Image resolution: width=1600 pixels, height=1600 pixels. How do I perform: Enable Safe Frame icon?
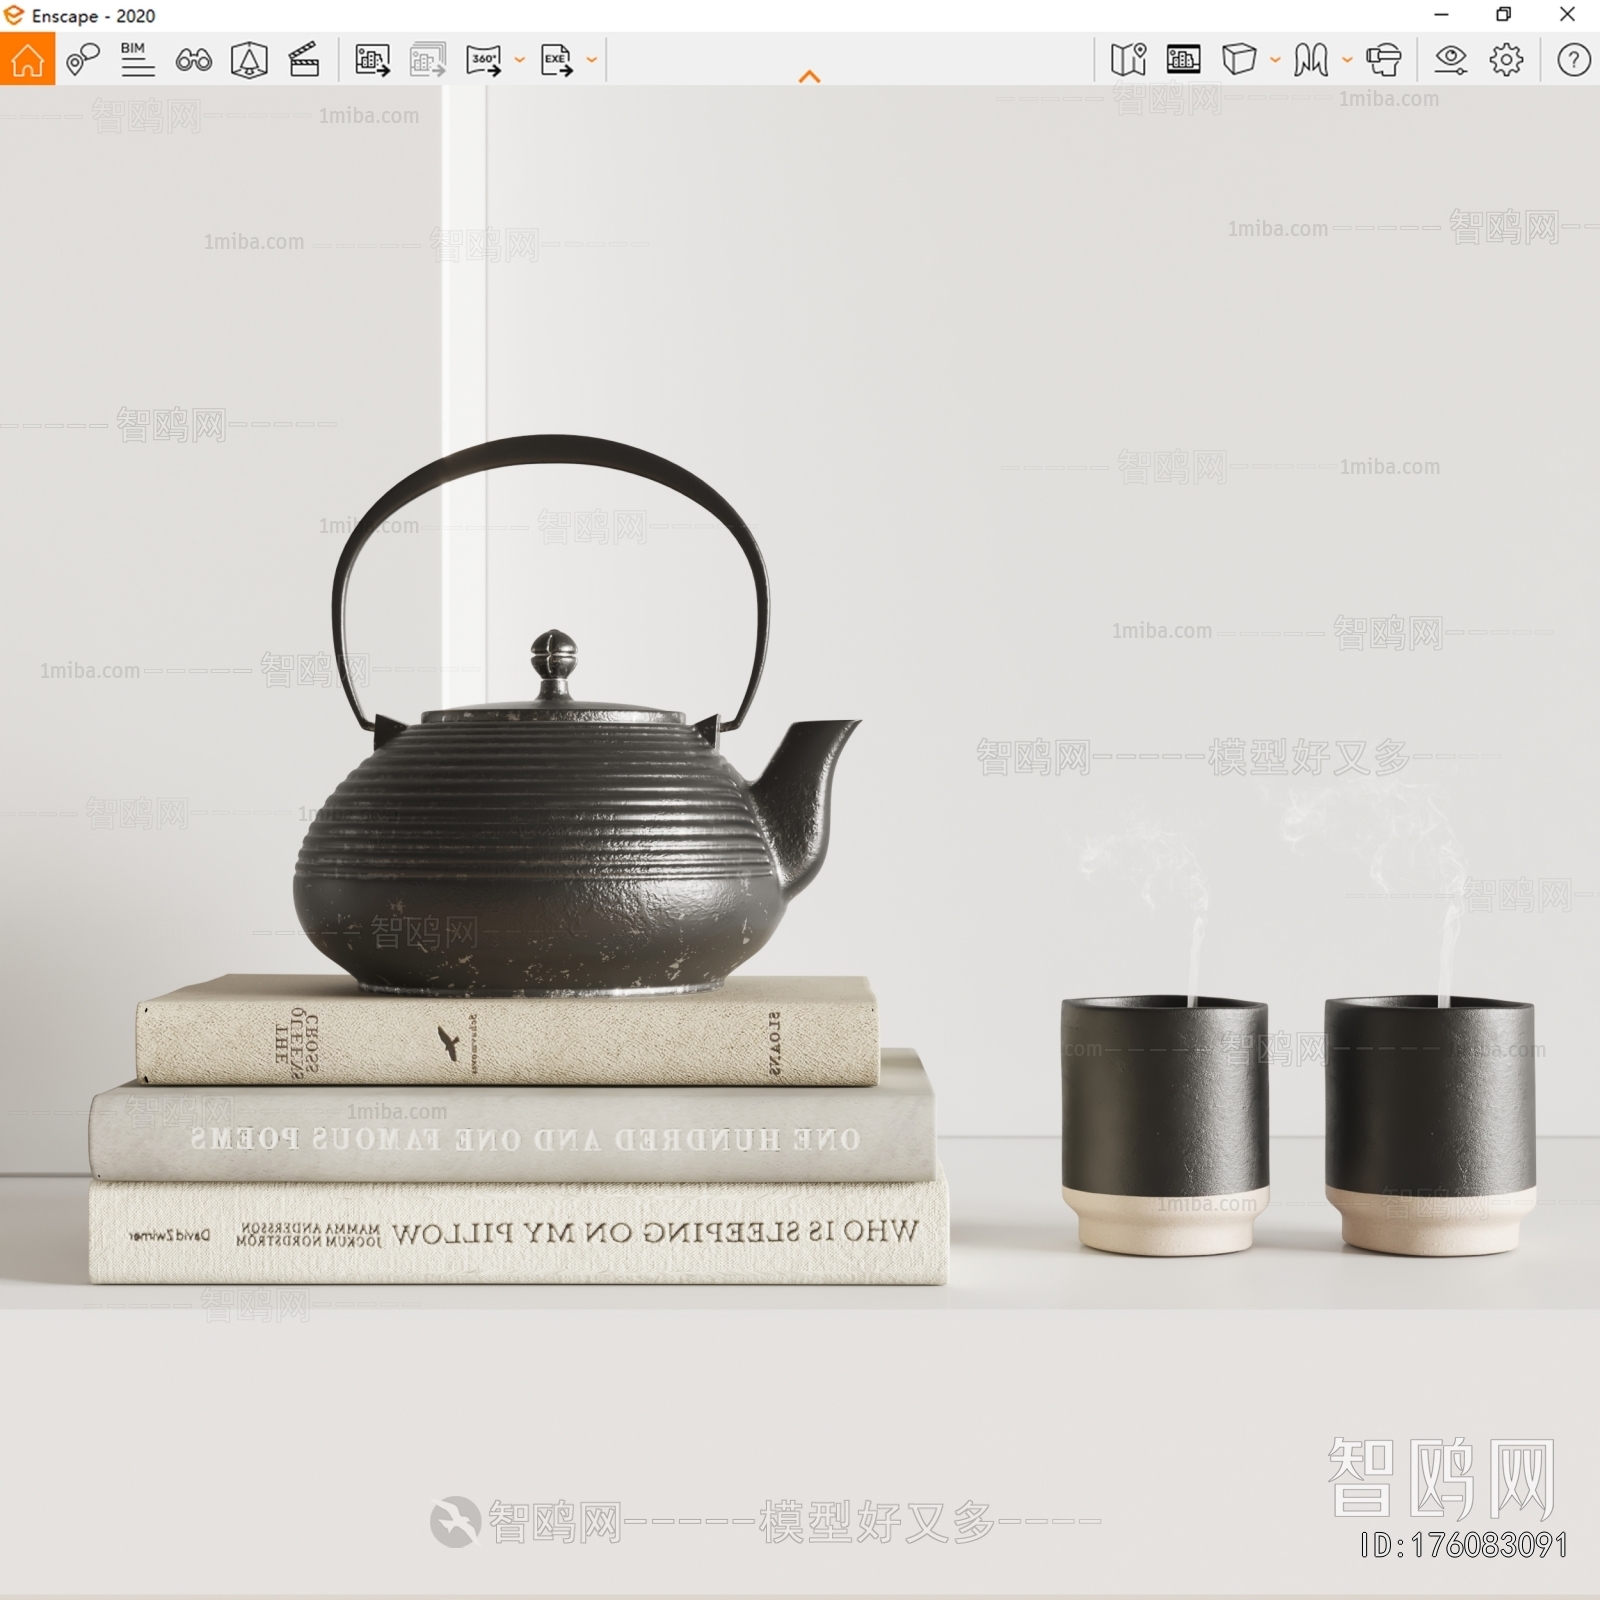[x=249, y=60]
